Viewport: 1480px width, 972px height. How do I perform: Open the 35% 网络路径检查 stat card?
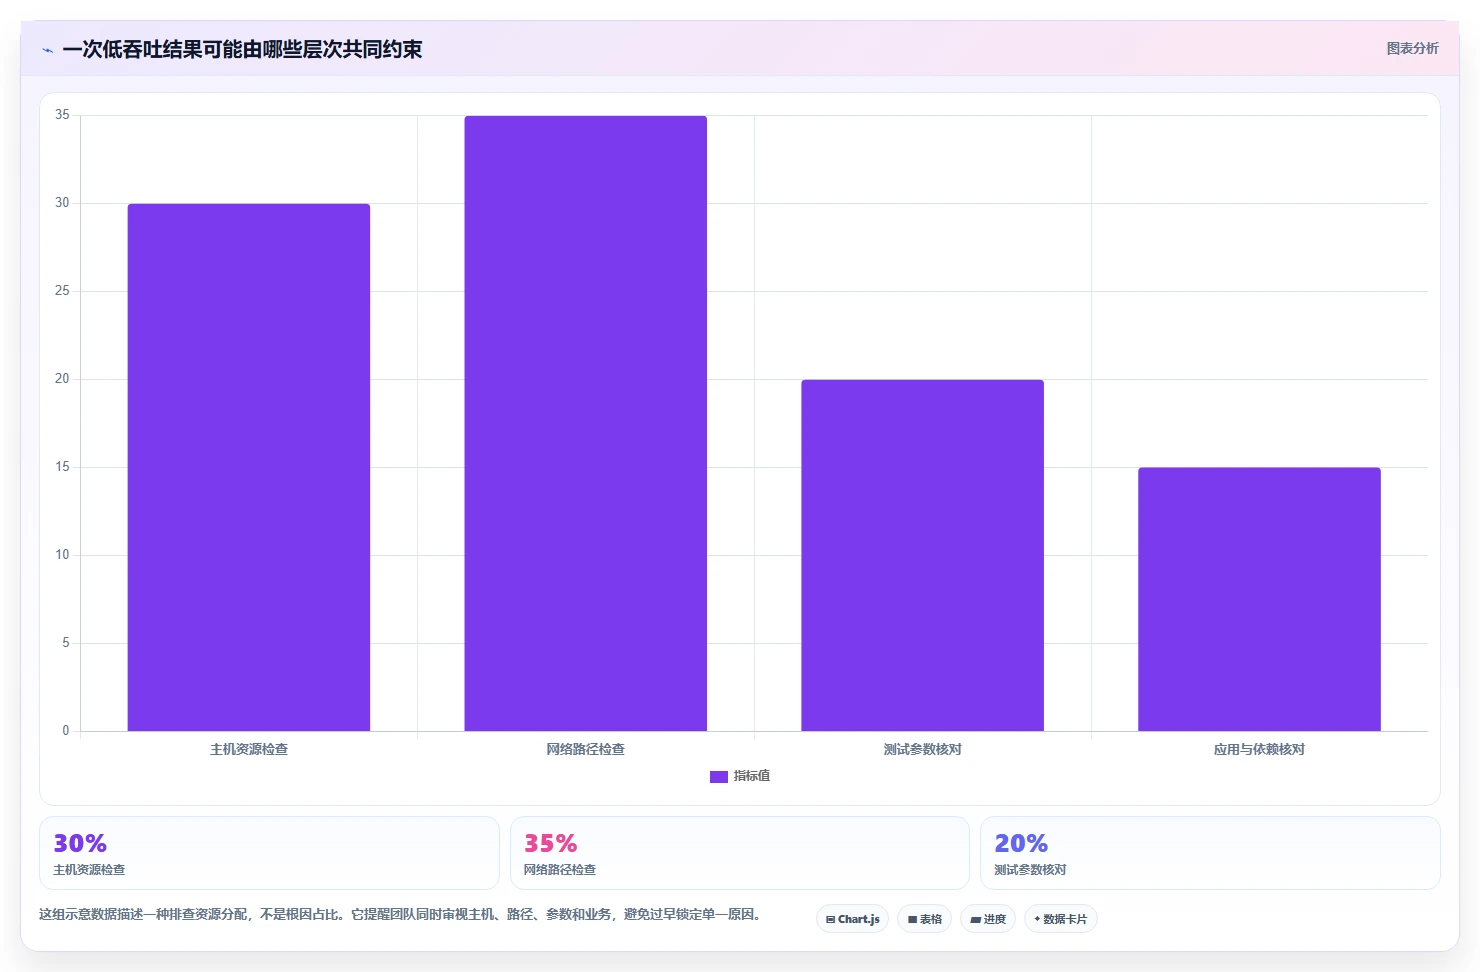tap(740, 853)
